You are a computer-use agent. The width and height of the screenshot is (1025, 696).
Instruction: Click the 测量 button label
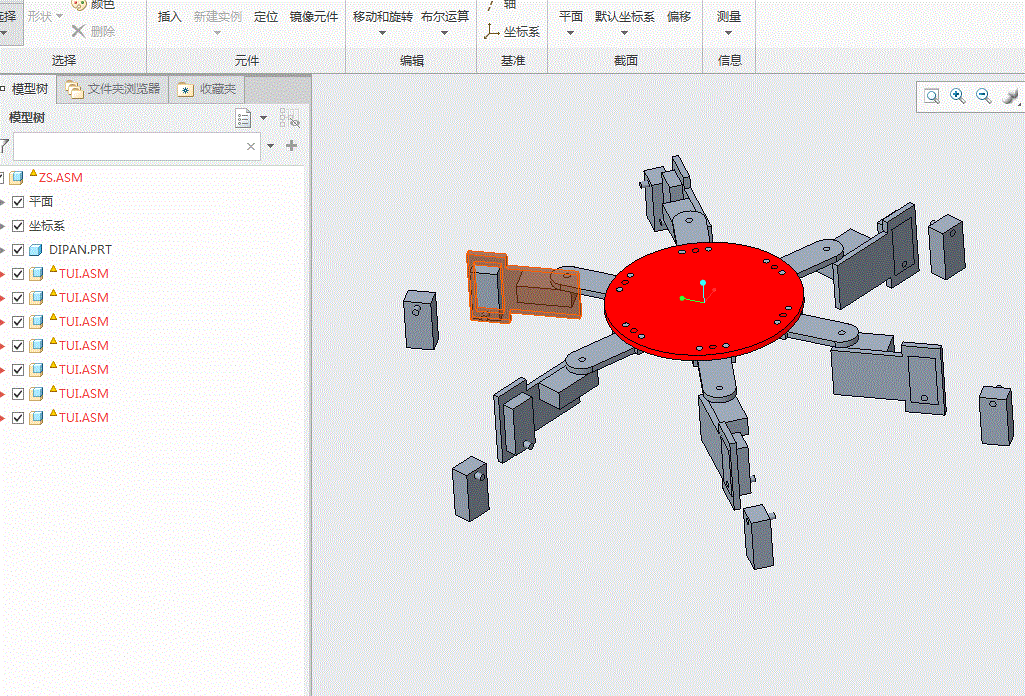point(729,16)
